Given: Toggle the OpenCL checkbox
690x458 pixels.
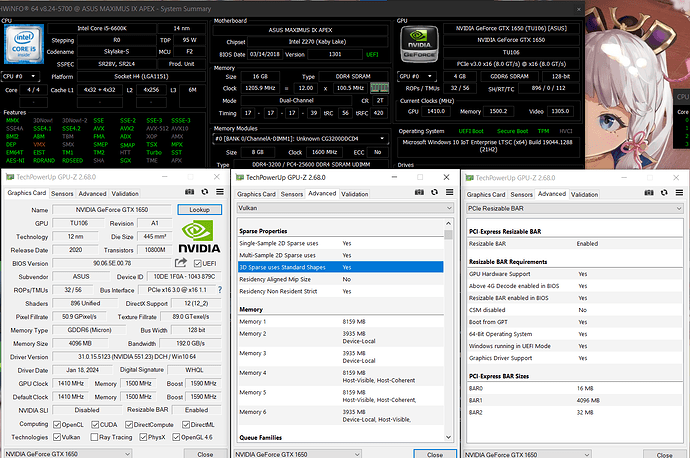Looking at the screenshot, I should click(x=57, y=425).
